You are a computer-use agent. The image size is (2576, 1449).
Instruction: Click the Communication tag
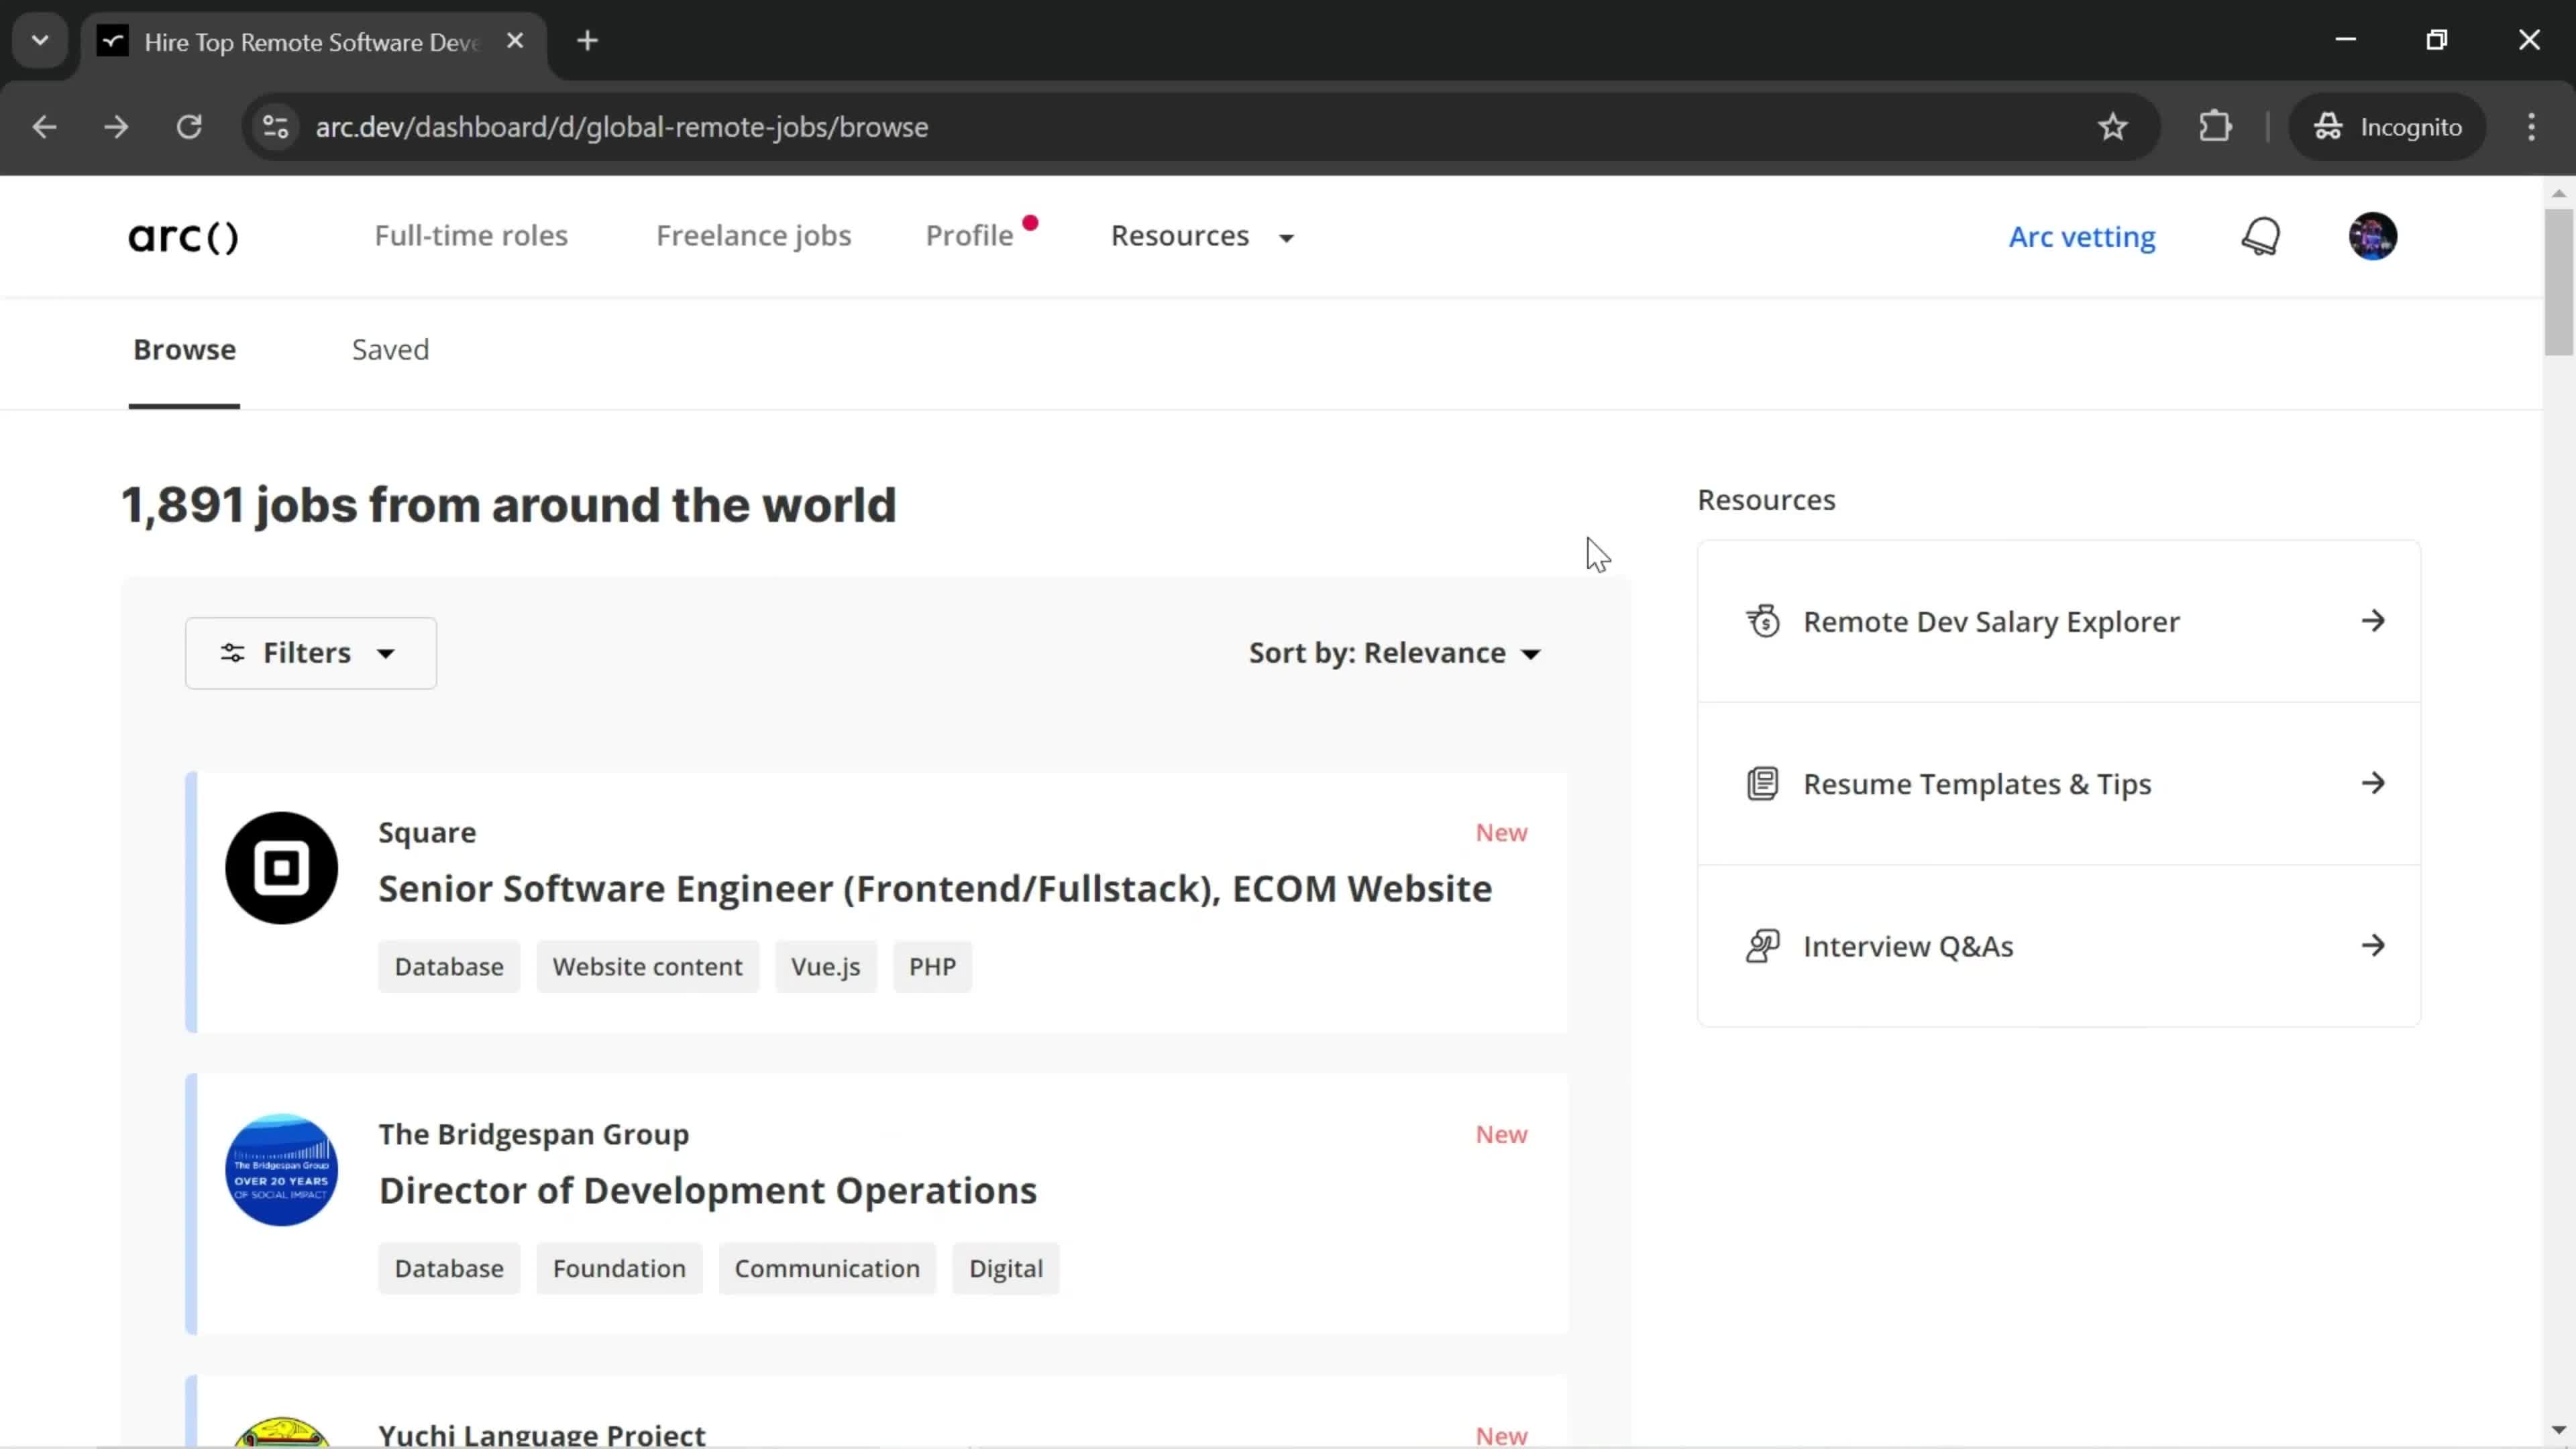point(827,1269)
